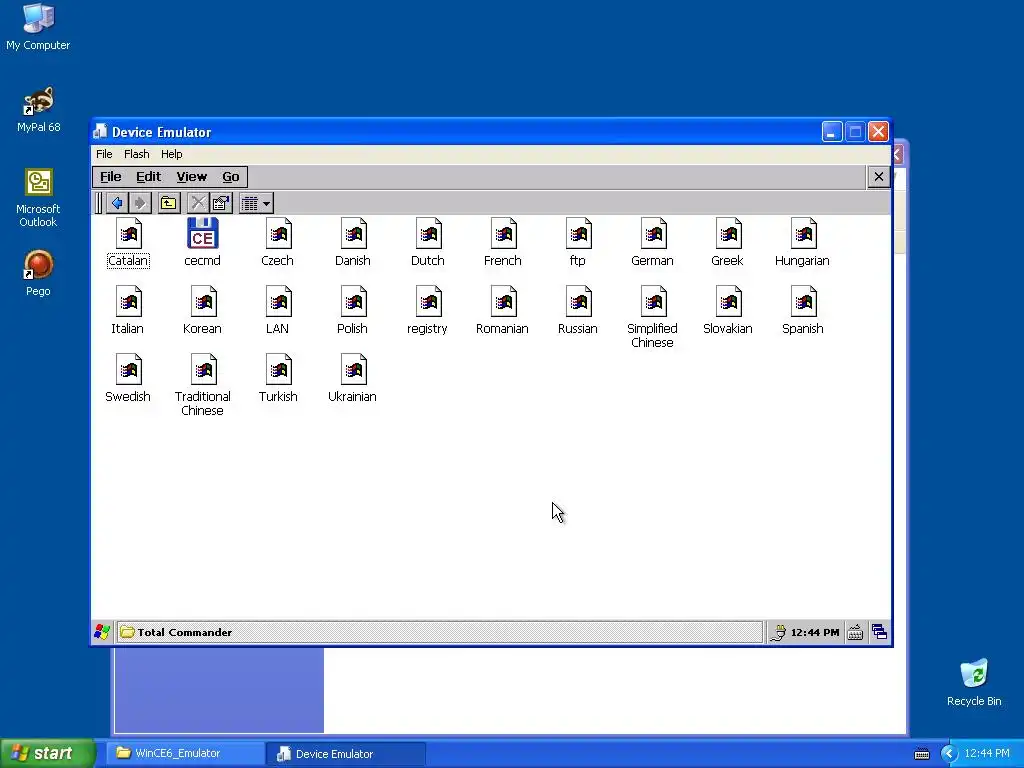The height and width of the screenshot is (768, 1024).
Task: Select the LAN file icon
Action: point(278,302)
